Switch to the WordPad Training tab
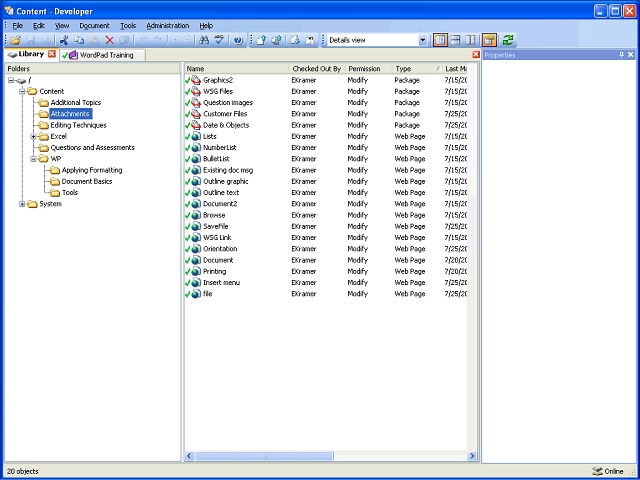Screen dimensions: 640x480 click(102, 55)
